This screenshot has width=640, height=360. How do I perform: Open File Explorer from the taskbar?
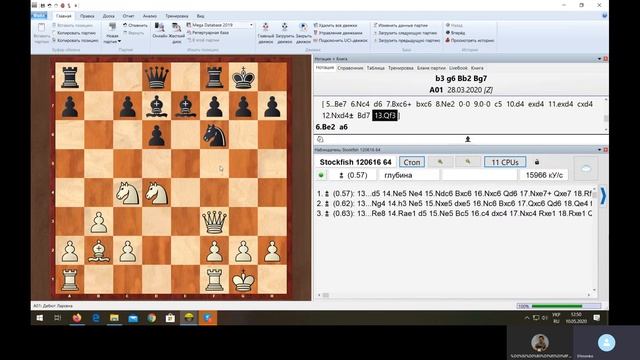(114, 318)
